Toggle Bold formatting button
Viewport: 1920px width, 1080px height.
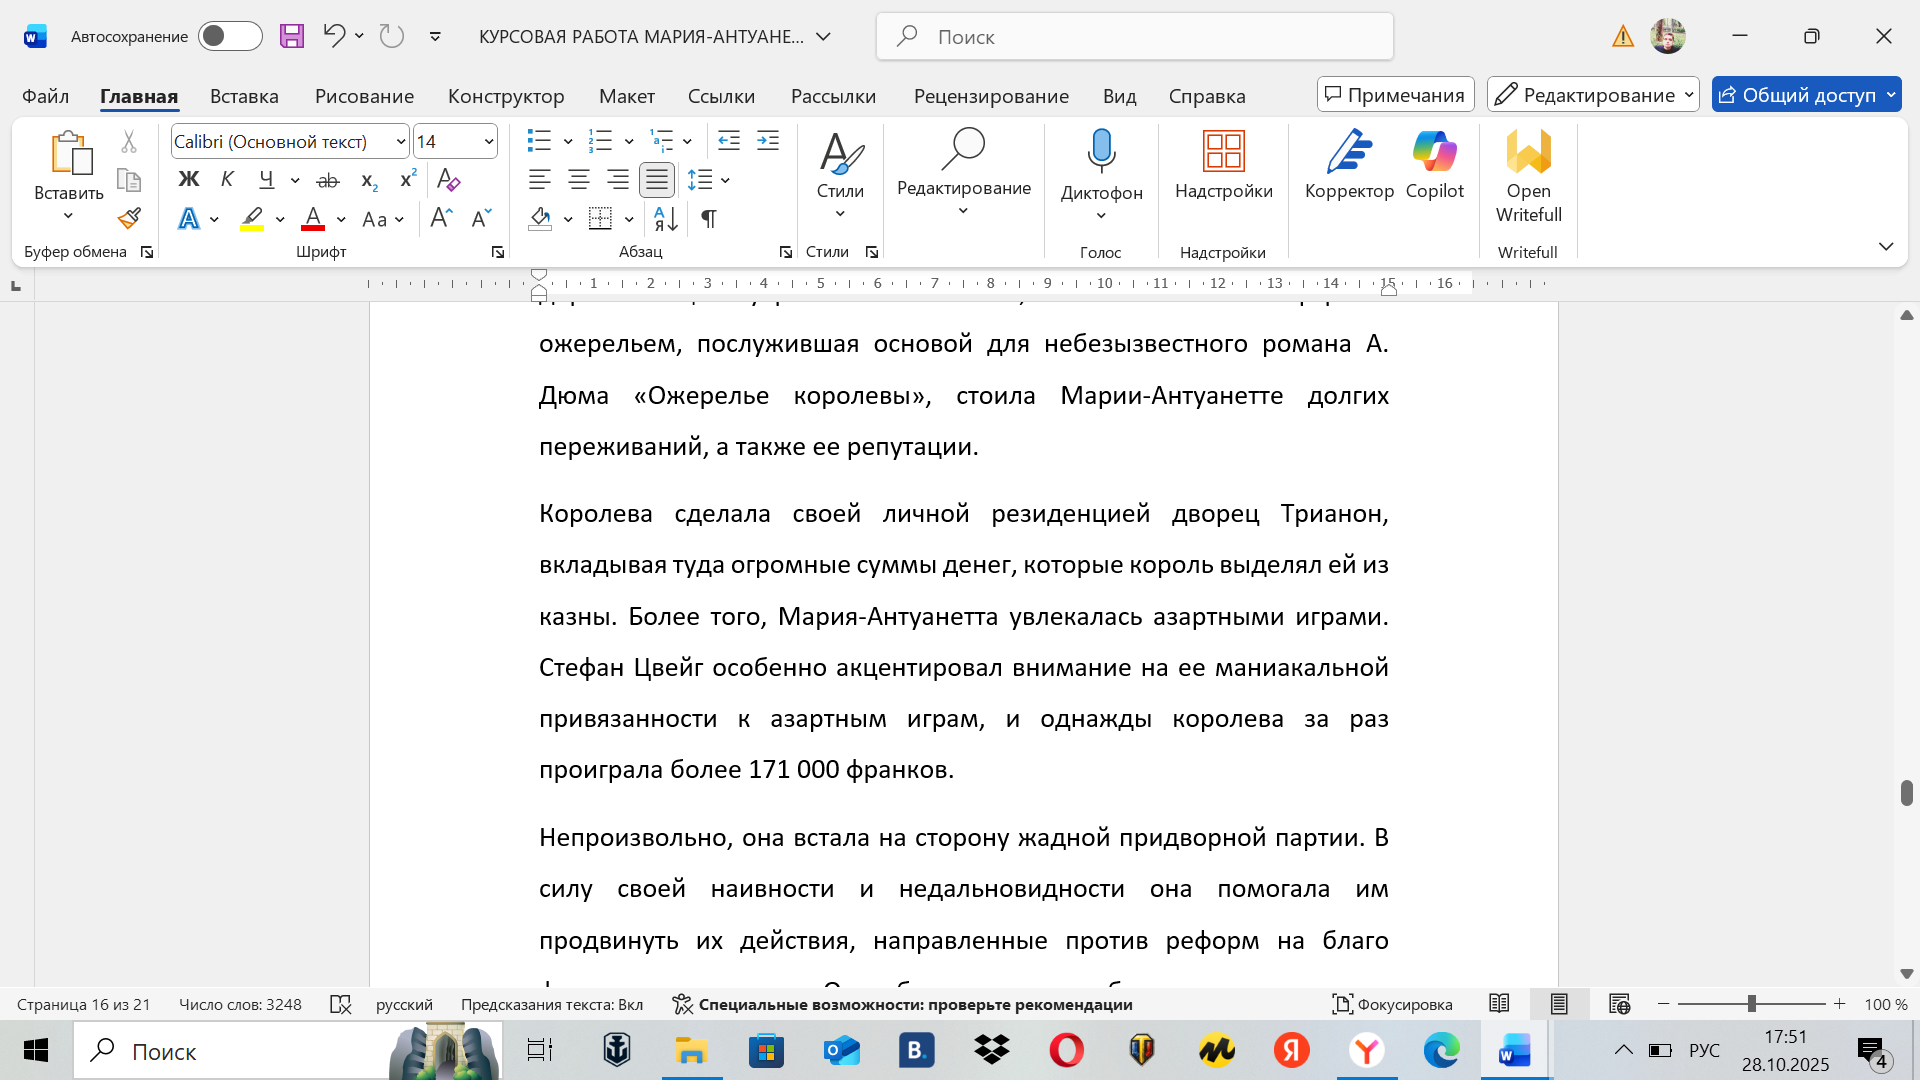tap(188, 180)
